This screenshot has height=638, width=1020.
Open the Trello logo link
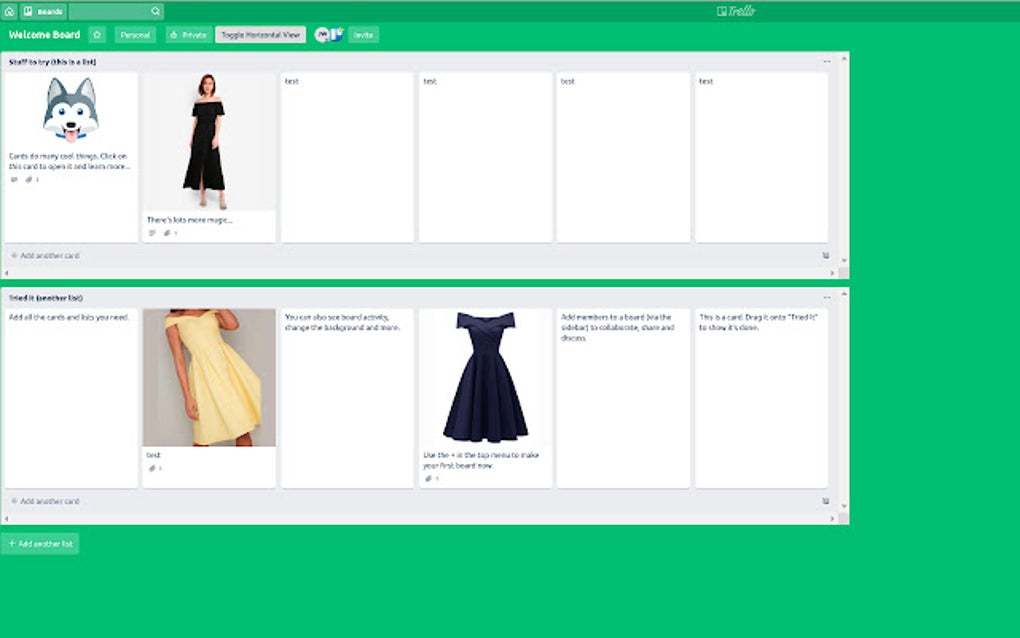pos(736,11)
